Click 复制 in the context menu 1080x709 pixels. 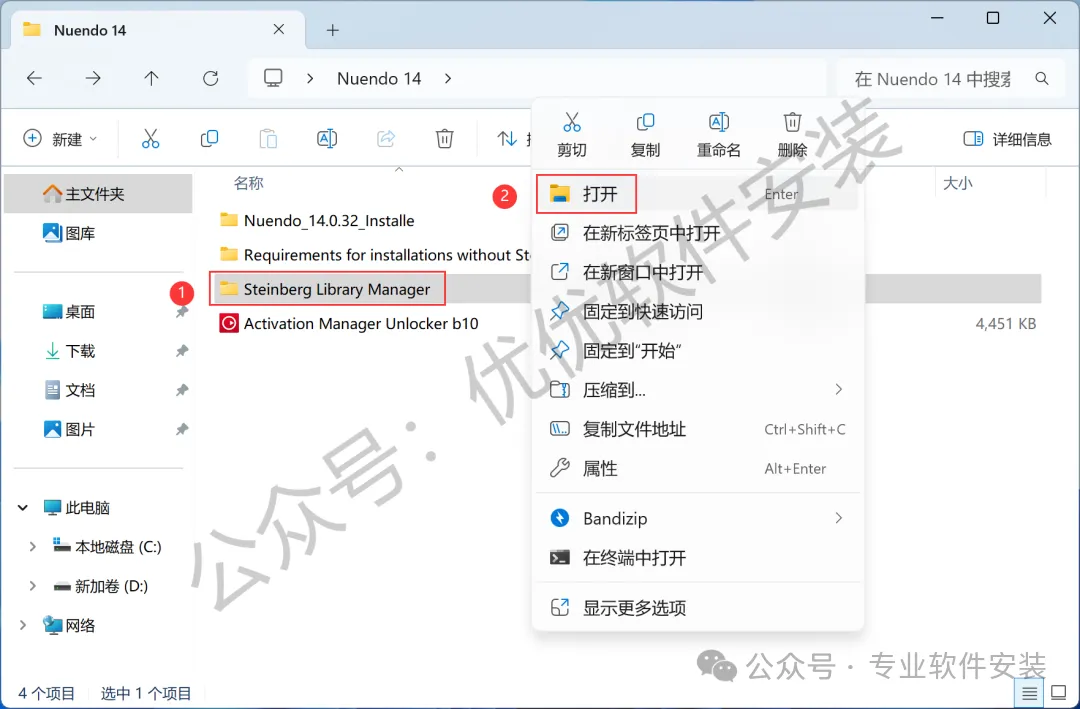click(x=645, y=135)
